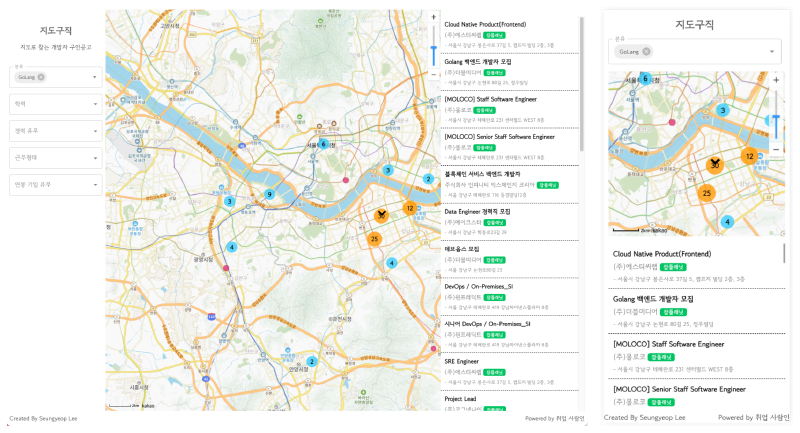Image resolution: width=800 pixels, height=433 pixels.
Task: Open the Data Engineer 경력직 모집 listing
Action: click(477, 212)
